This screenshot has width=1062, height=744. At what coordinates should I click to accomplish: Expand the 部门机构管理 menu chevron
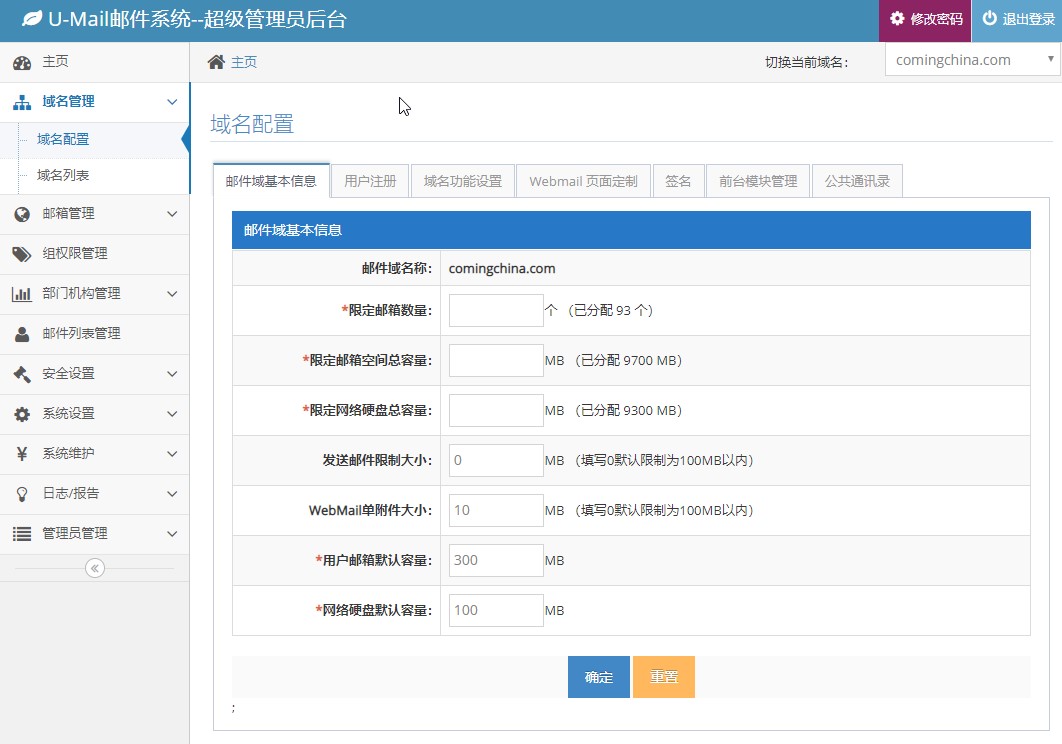(x=172, y=294)
